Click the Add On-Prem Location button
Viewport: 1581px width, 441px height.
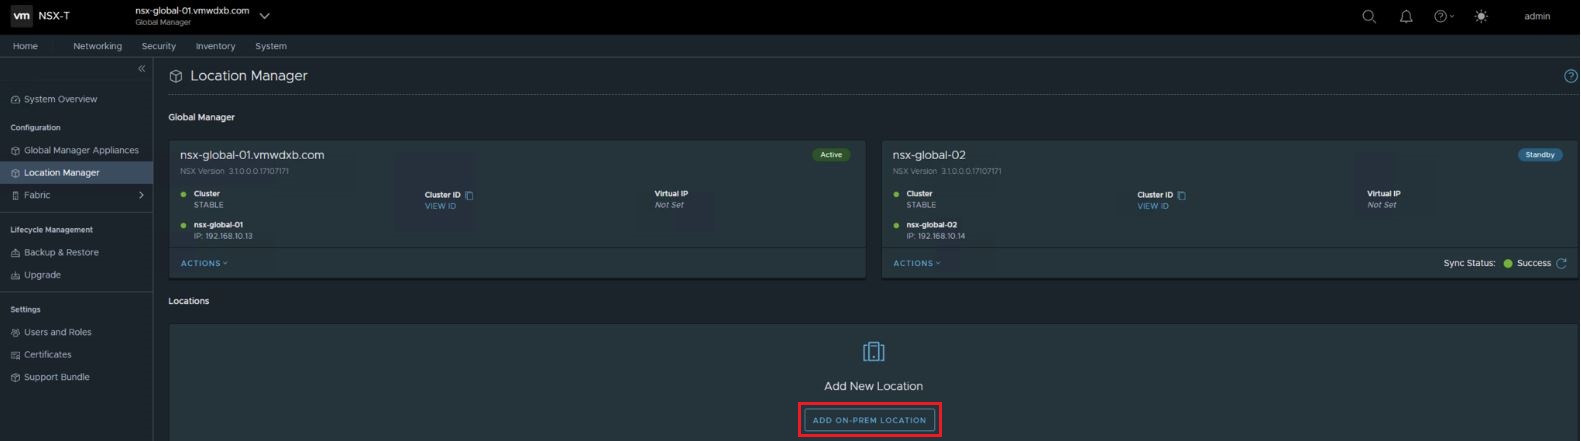pyautogui.click(x=869, y=420)
